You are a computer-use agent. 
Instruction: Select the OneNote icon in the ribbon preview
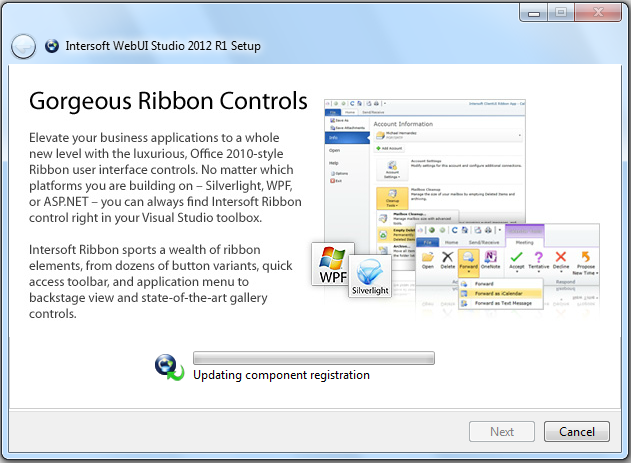pos(491,258)
